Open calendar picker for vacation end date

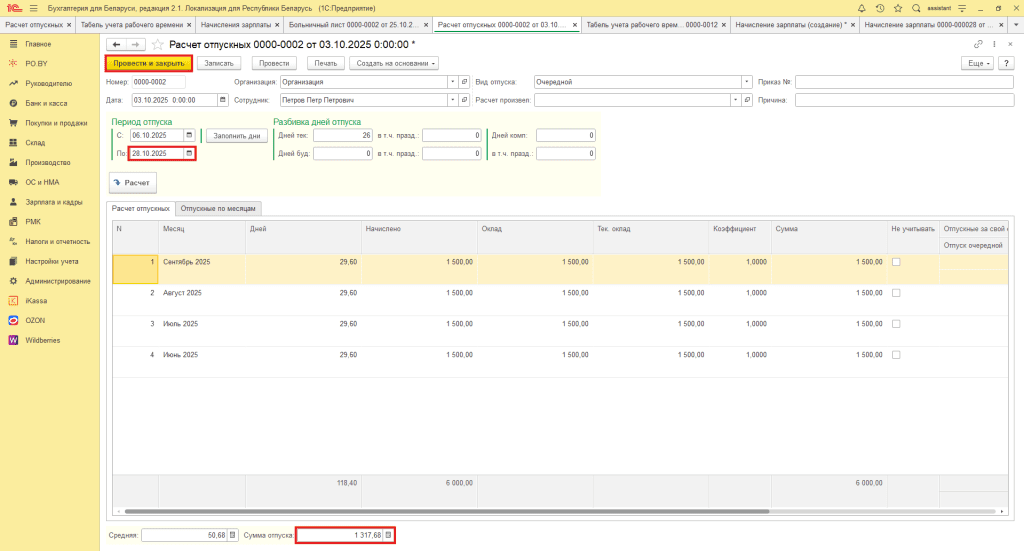[x=189, y=153]
